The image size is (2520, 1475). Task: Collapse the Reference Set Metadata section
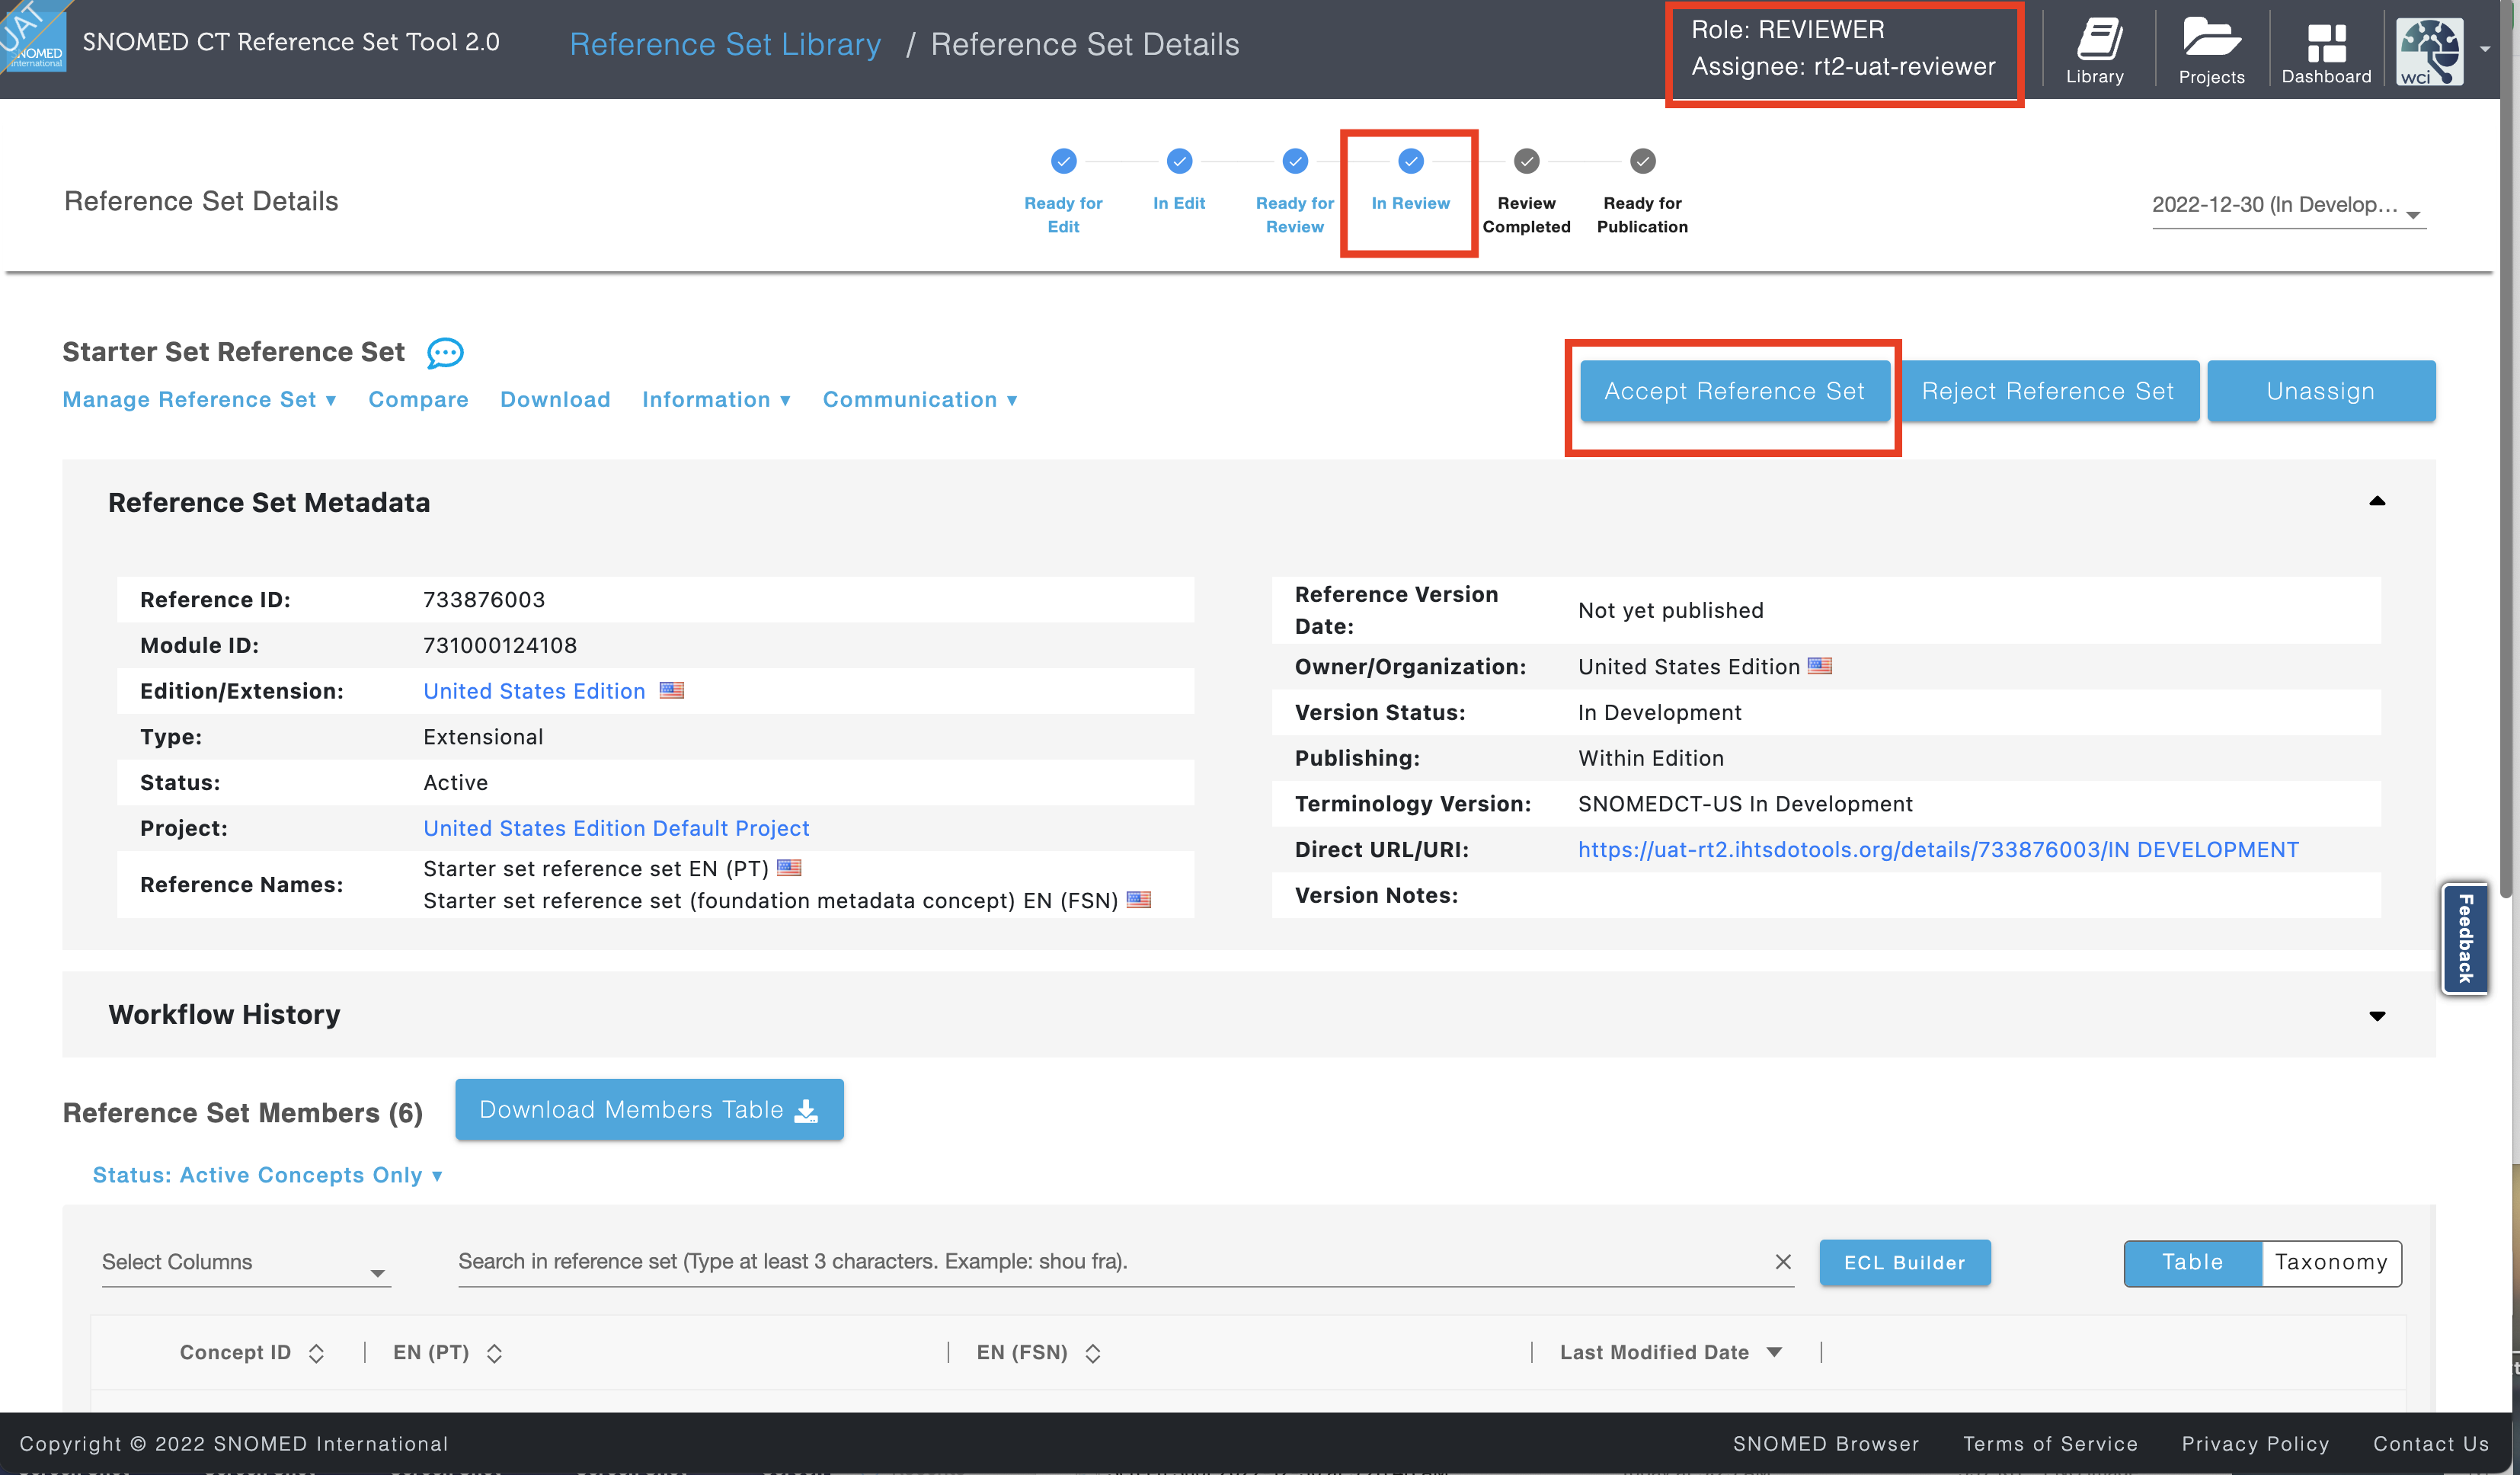pos(2377,501)
